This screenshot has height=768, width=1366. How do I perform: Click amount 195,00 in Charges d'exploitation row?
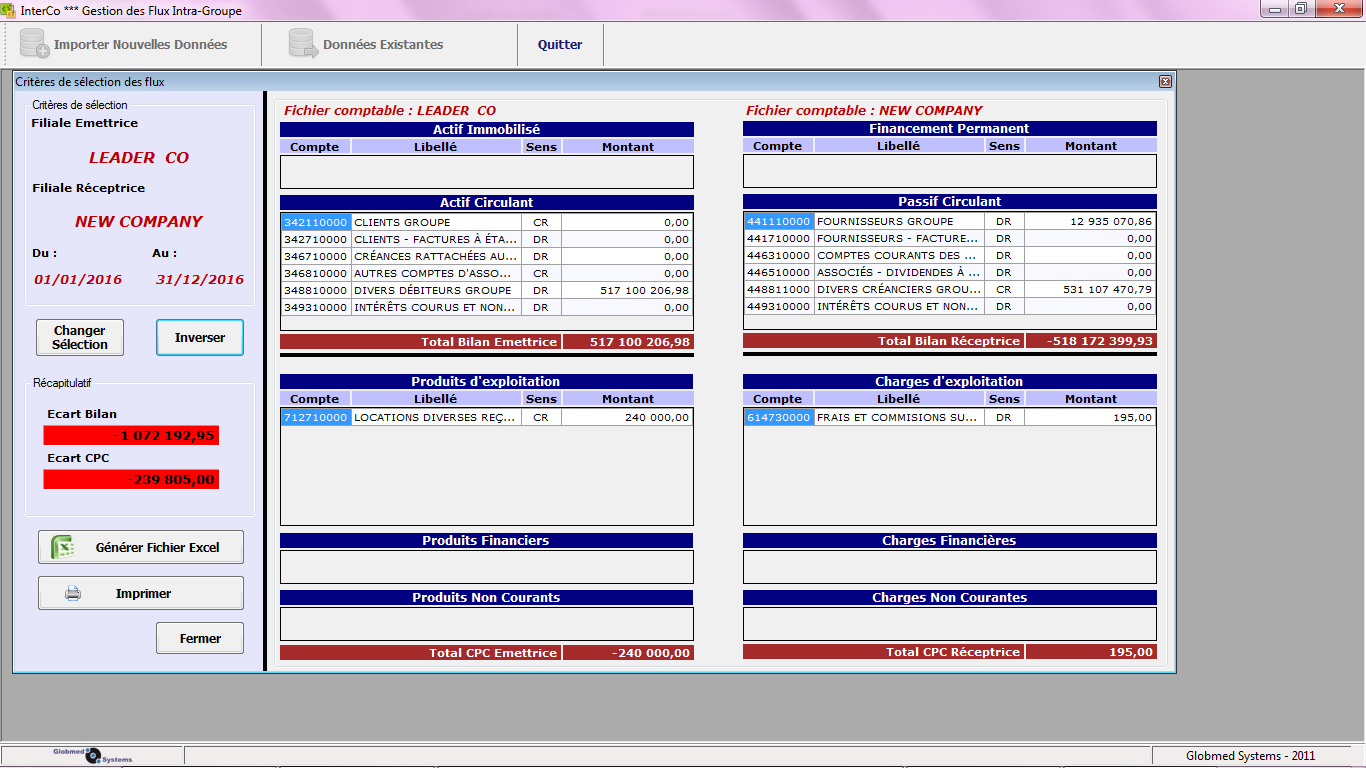(x=1090, y=417)
